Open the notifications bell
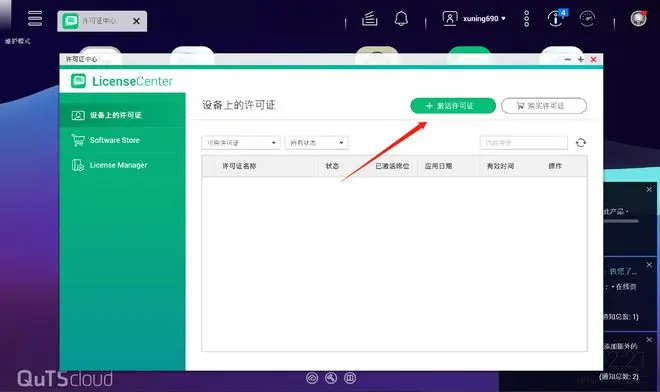The image size is (660, 392). [401, 19]
